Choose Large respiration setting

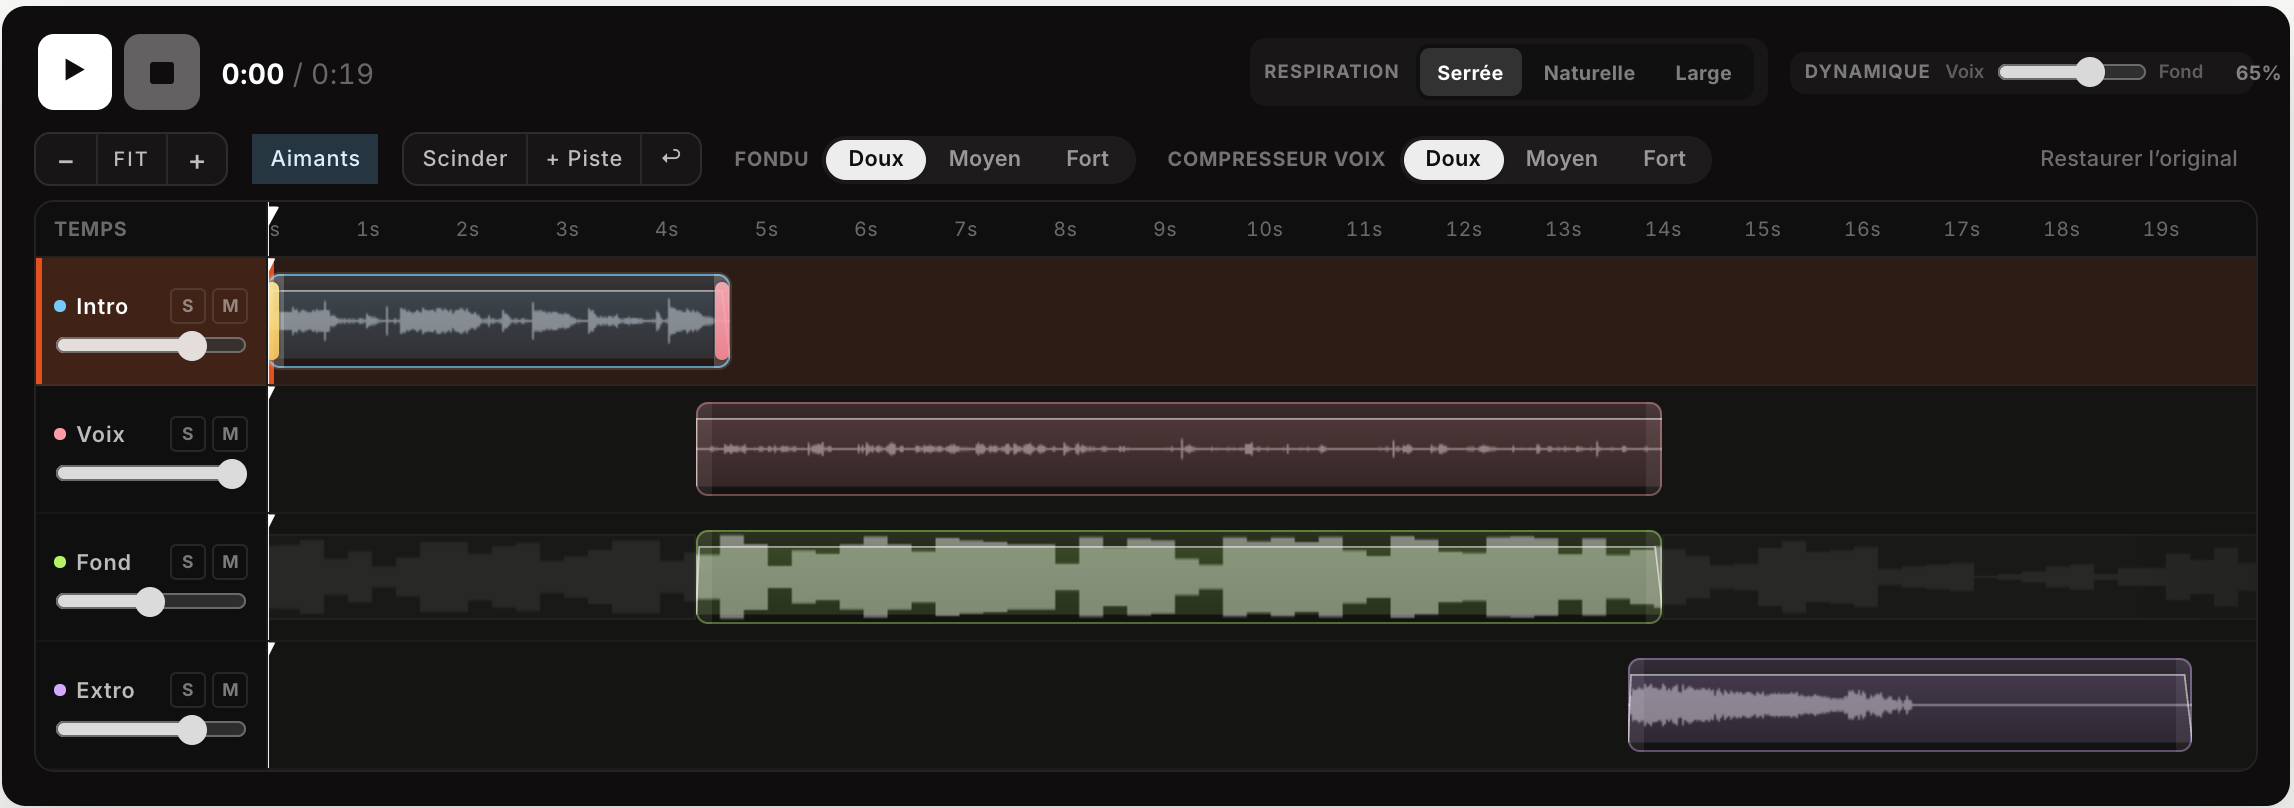click(1703, 72)
